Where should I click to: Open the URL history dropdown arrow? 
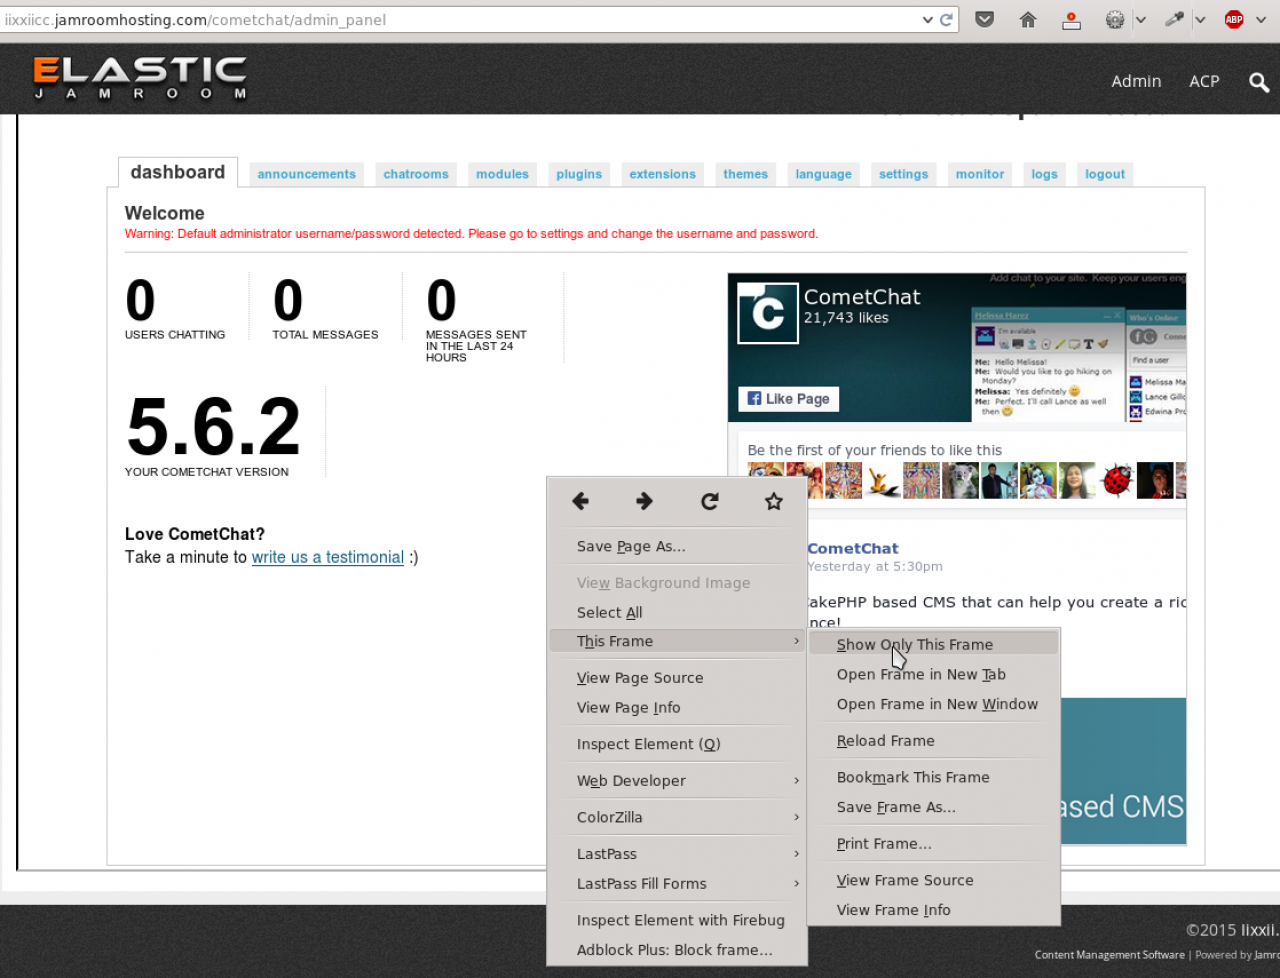pyautogui.click(x=927, y=20)
